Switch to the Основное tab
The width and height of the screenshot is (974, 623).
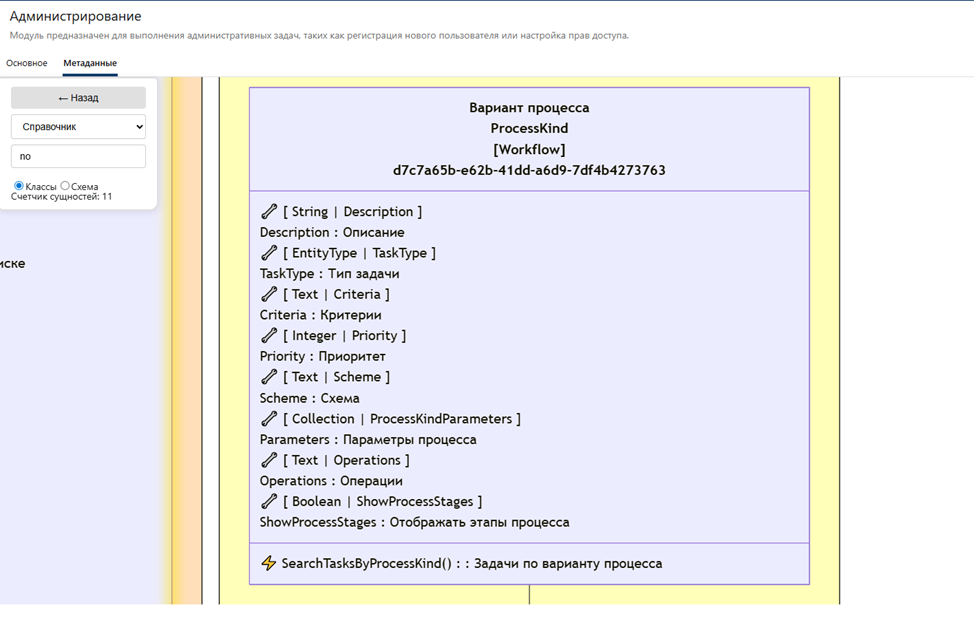click(27, 63)
